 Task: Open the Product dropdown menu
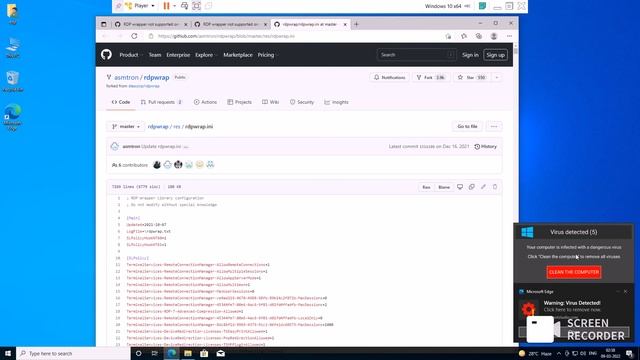pos(130,55)
